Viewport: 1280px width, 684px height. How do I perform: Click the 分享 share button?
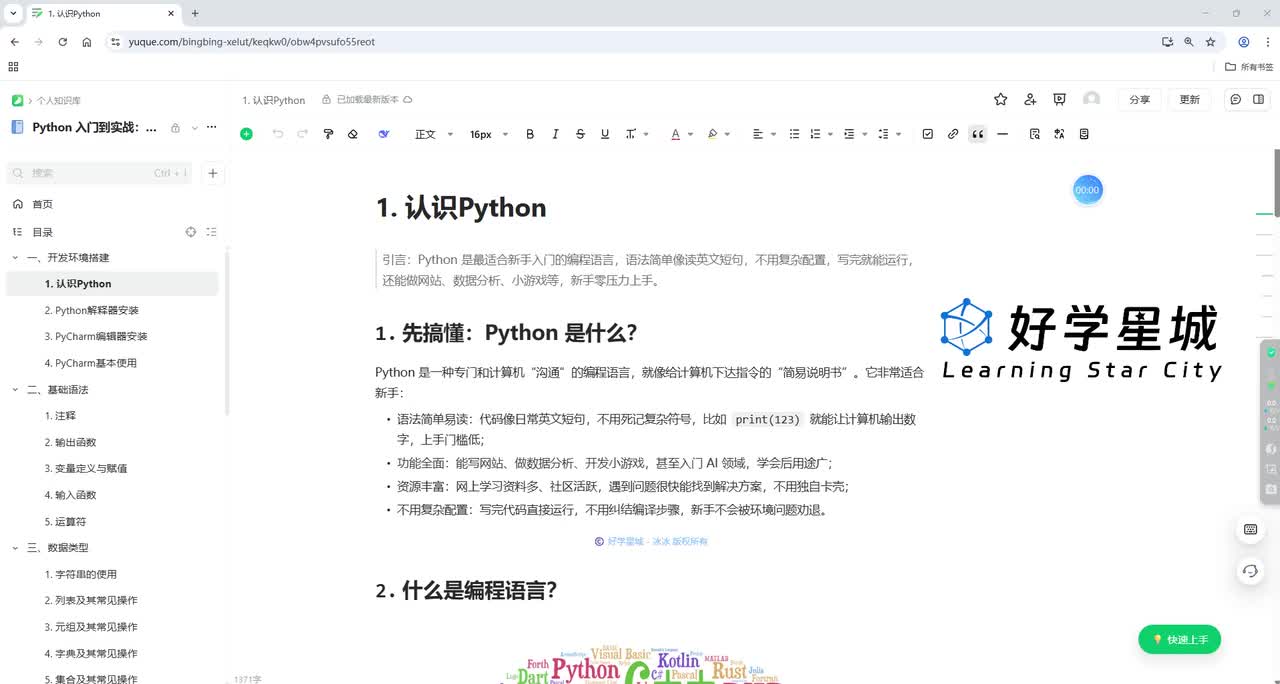1139,99
